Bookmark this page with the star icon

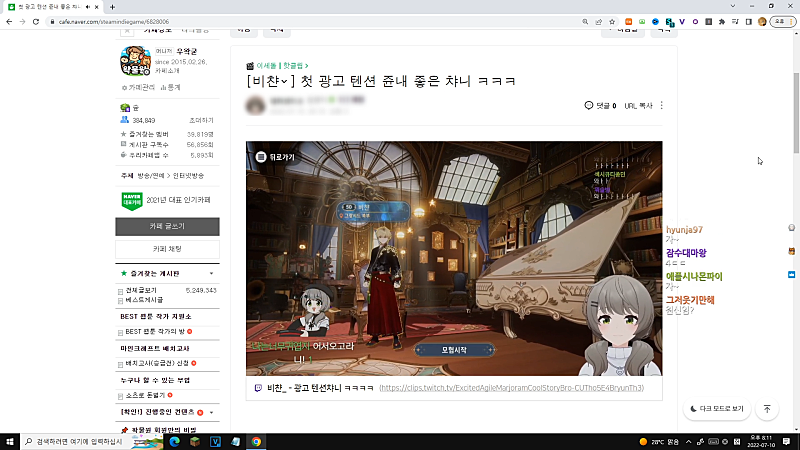[612, 22]
